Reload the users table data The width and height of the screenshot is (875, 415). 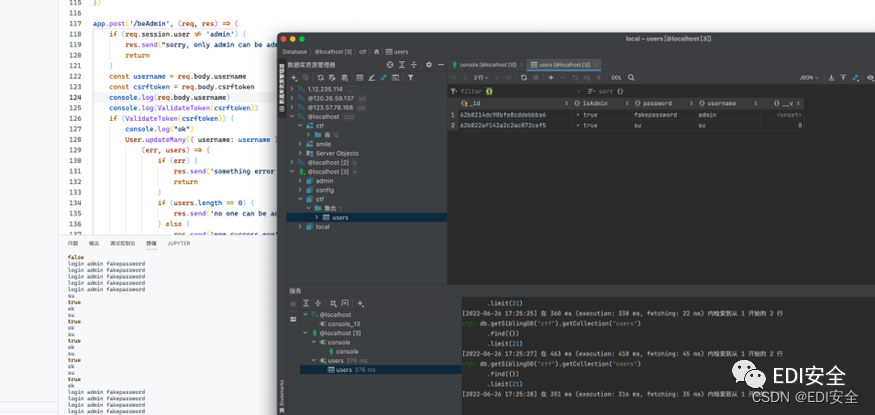[523, 78]
